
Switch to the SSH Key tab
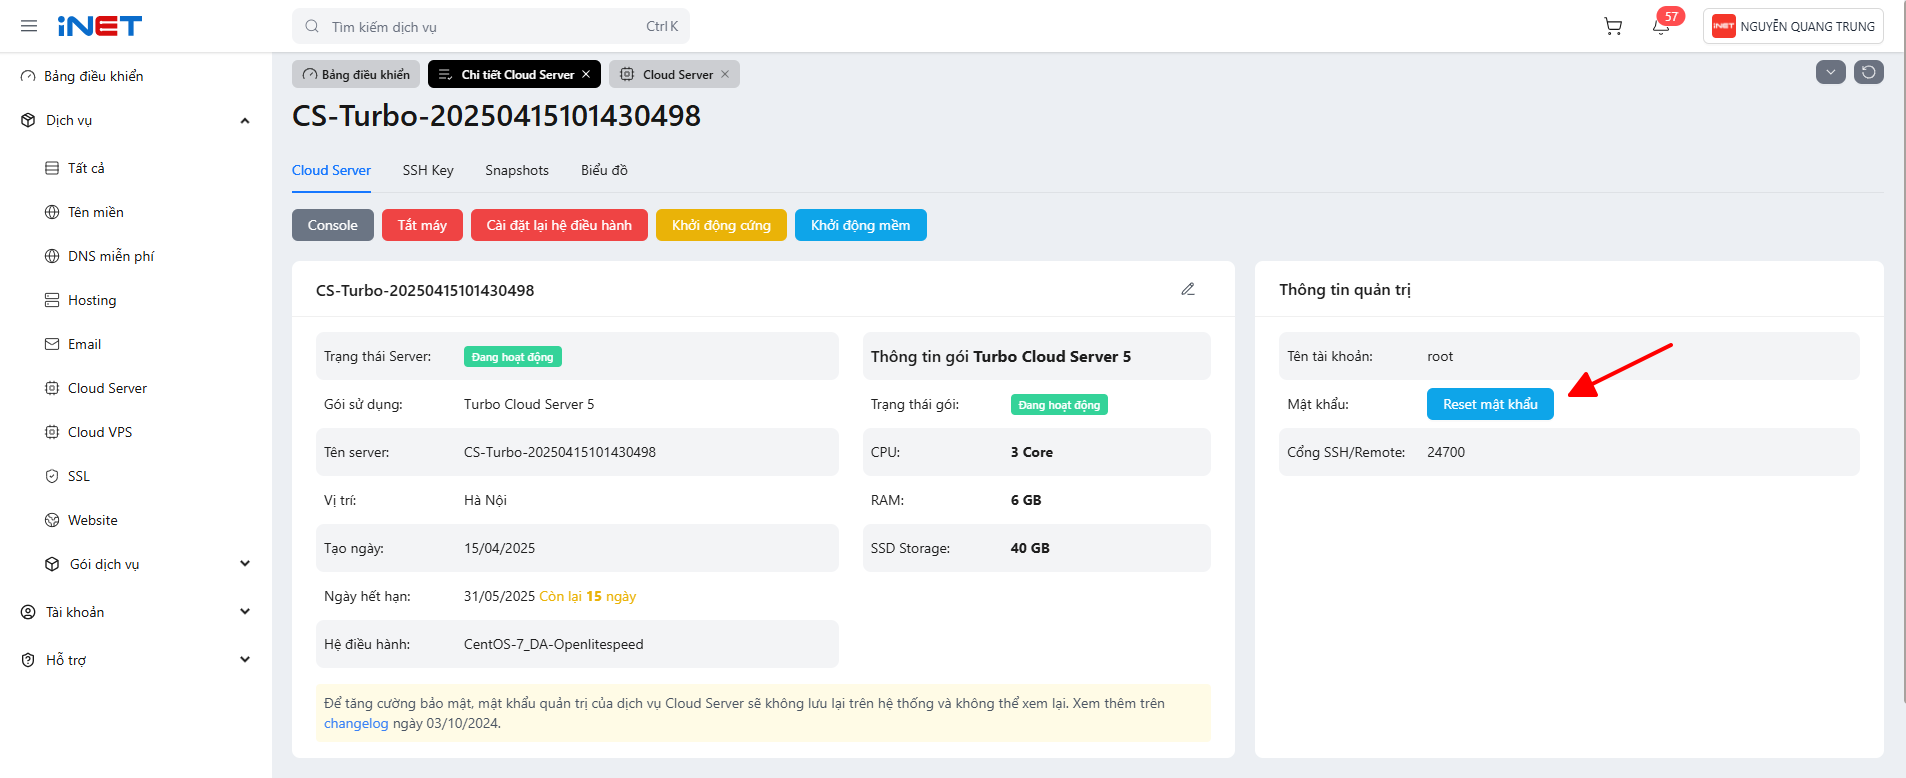(x=428, y=171)
